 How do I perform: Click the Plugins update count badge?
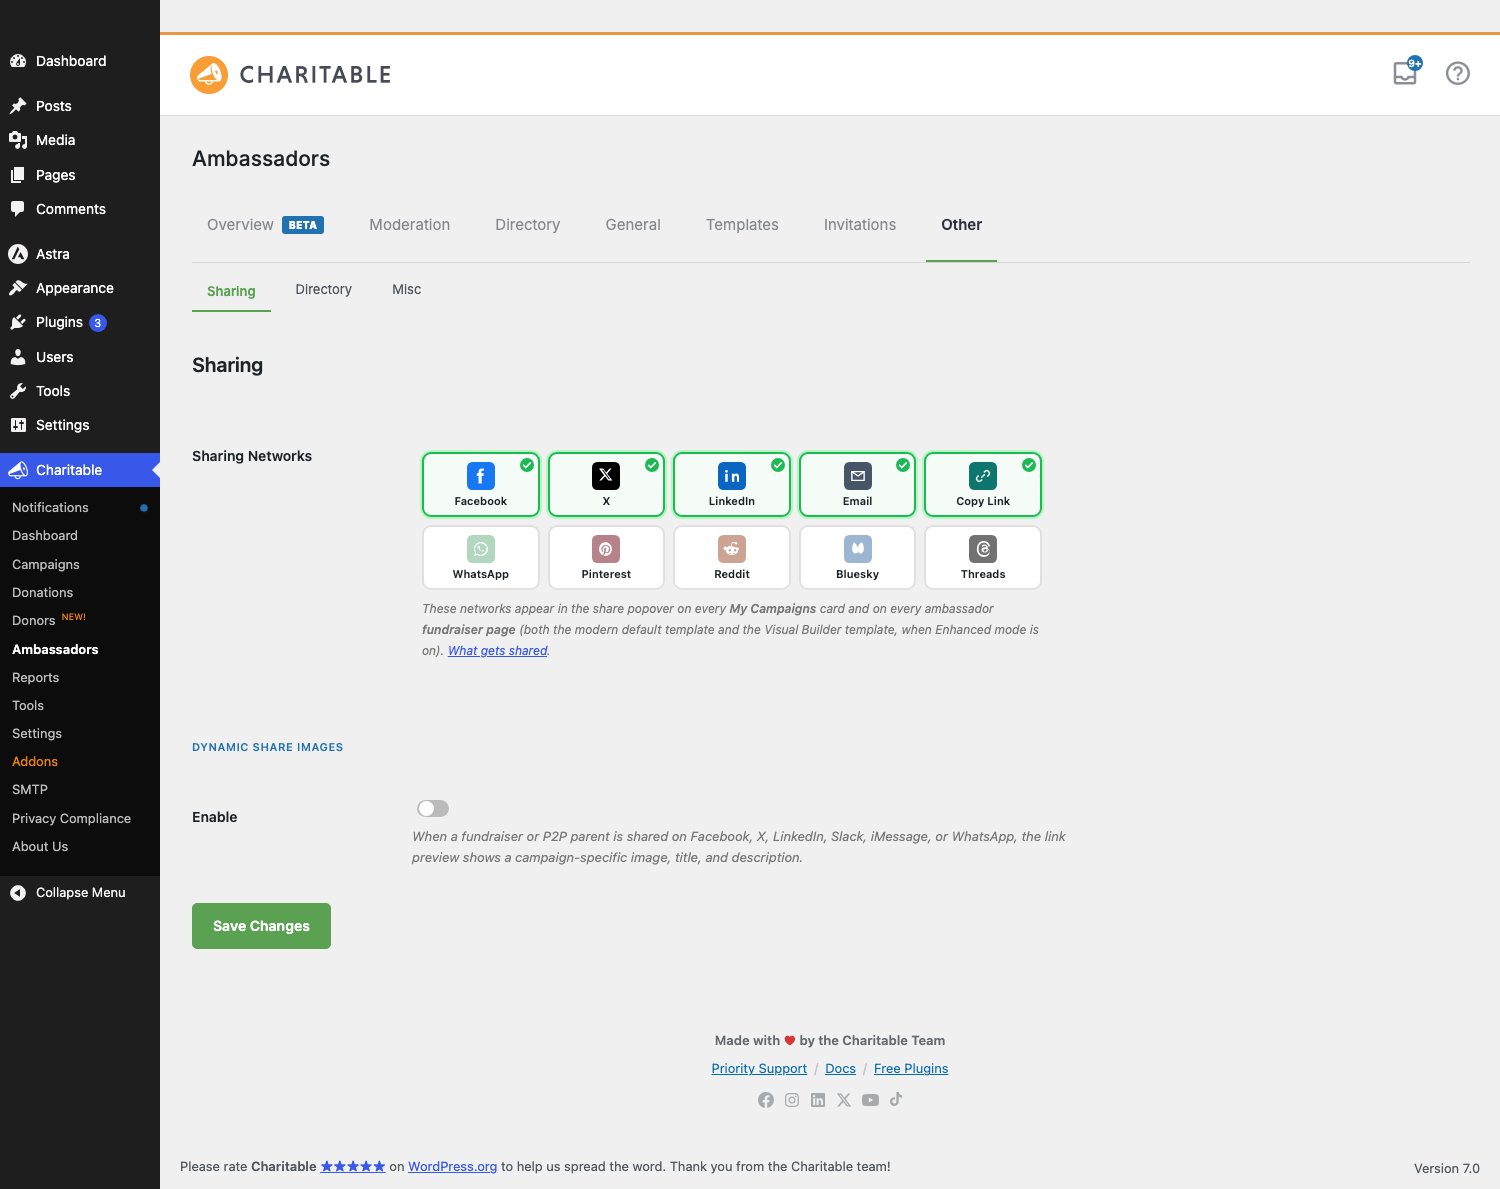click(x=98, y=323)
